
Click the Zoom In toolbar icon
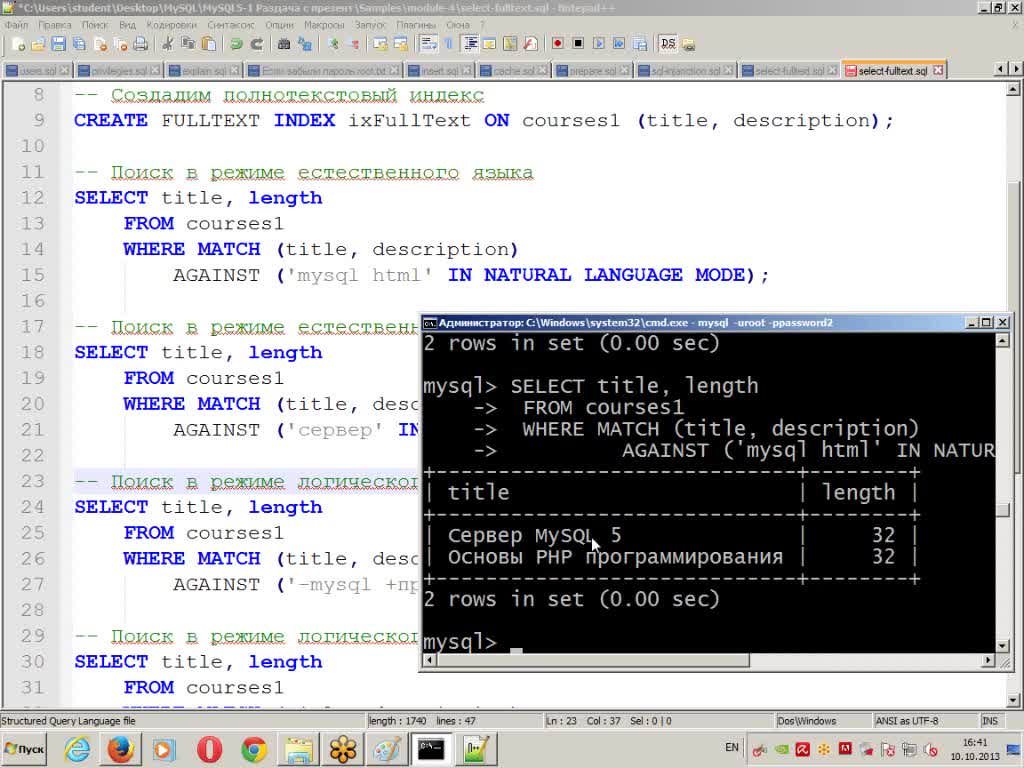coord(334,44)
